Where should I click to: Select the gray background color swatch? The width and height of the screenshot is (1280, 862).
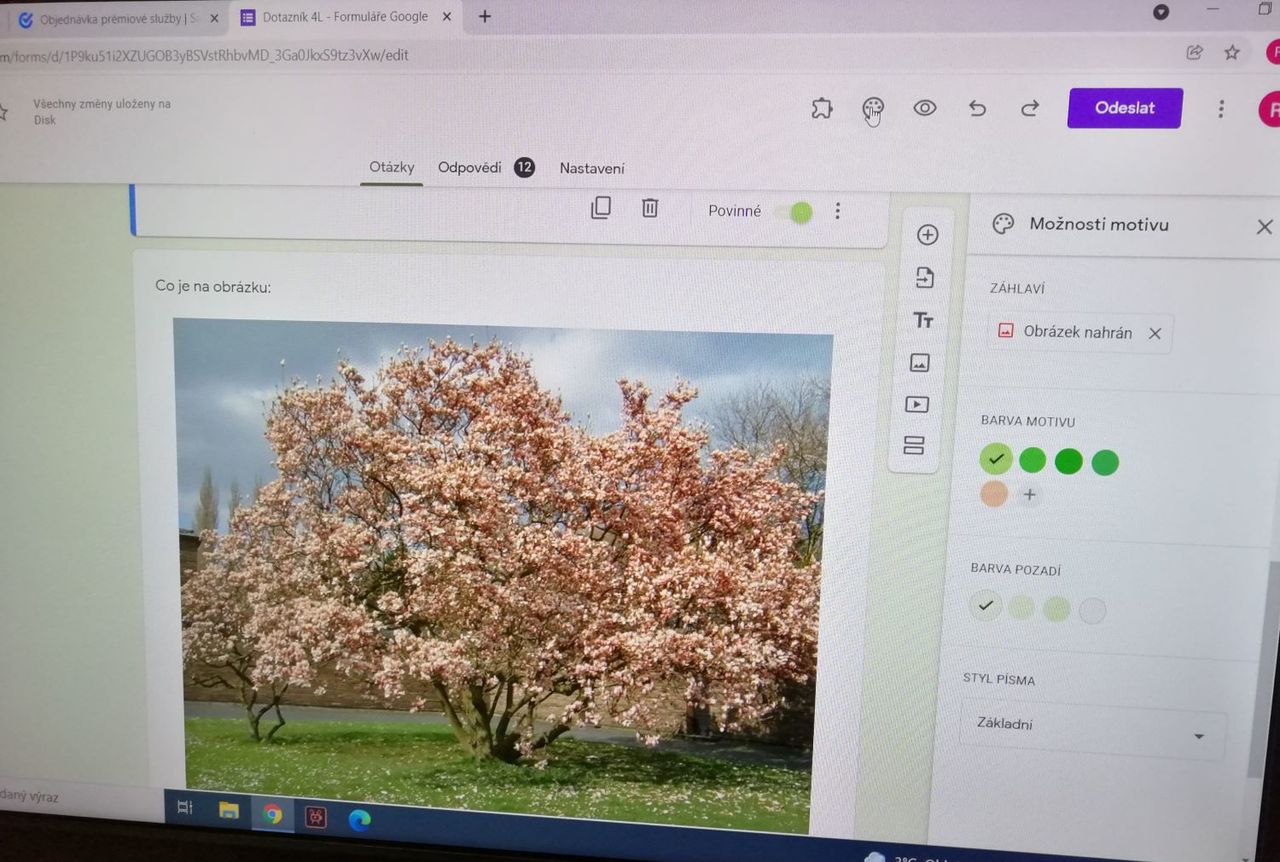pos(1092,610)
